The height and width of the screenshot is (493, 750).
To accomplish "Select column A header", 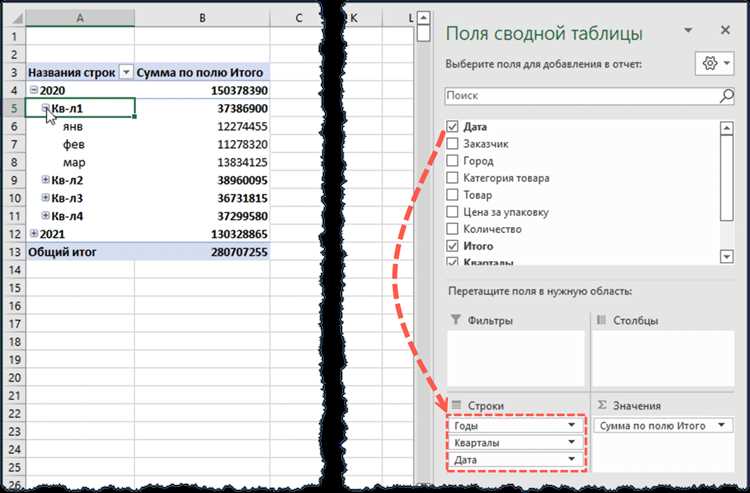I will [80, 18].
